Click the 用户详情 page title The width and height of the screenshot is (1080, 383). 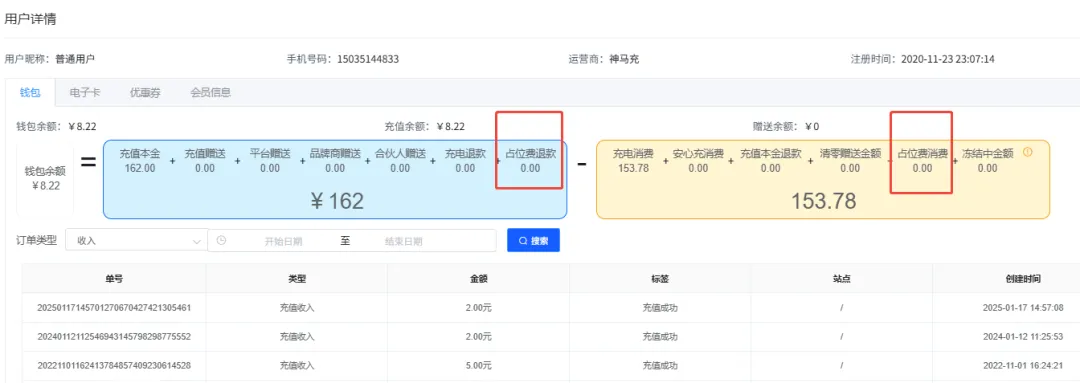[30, 19]
